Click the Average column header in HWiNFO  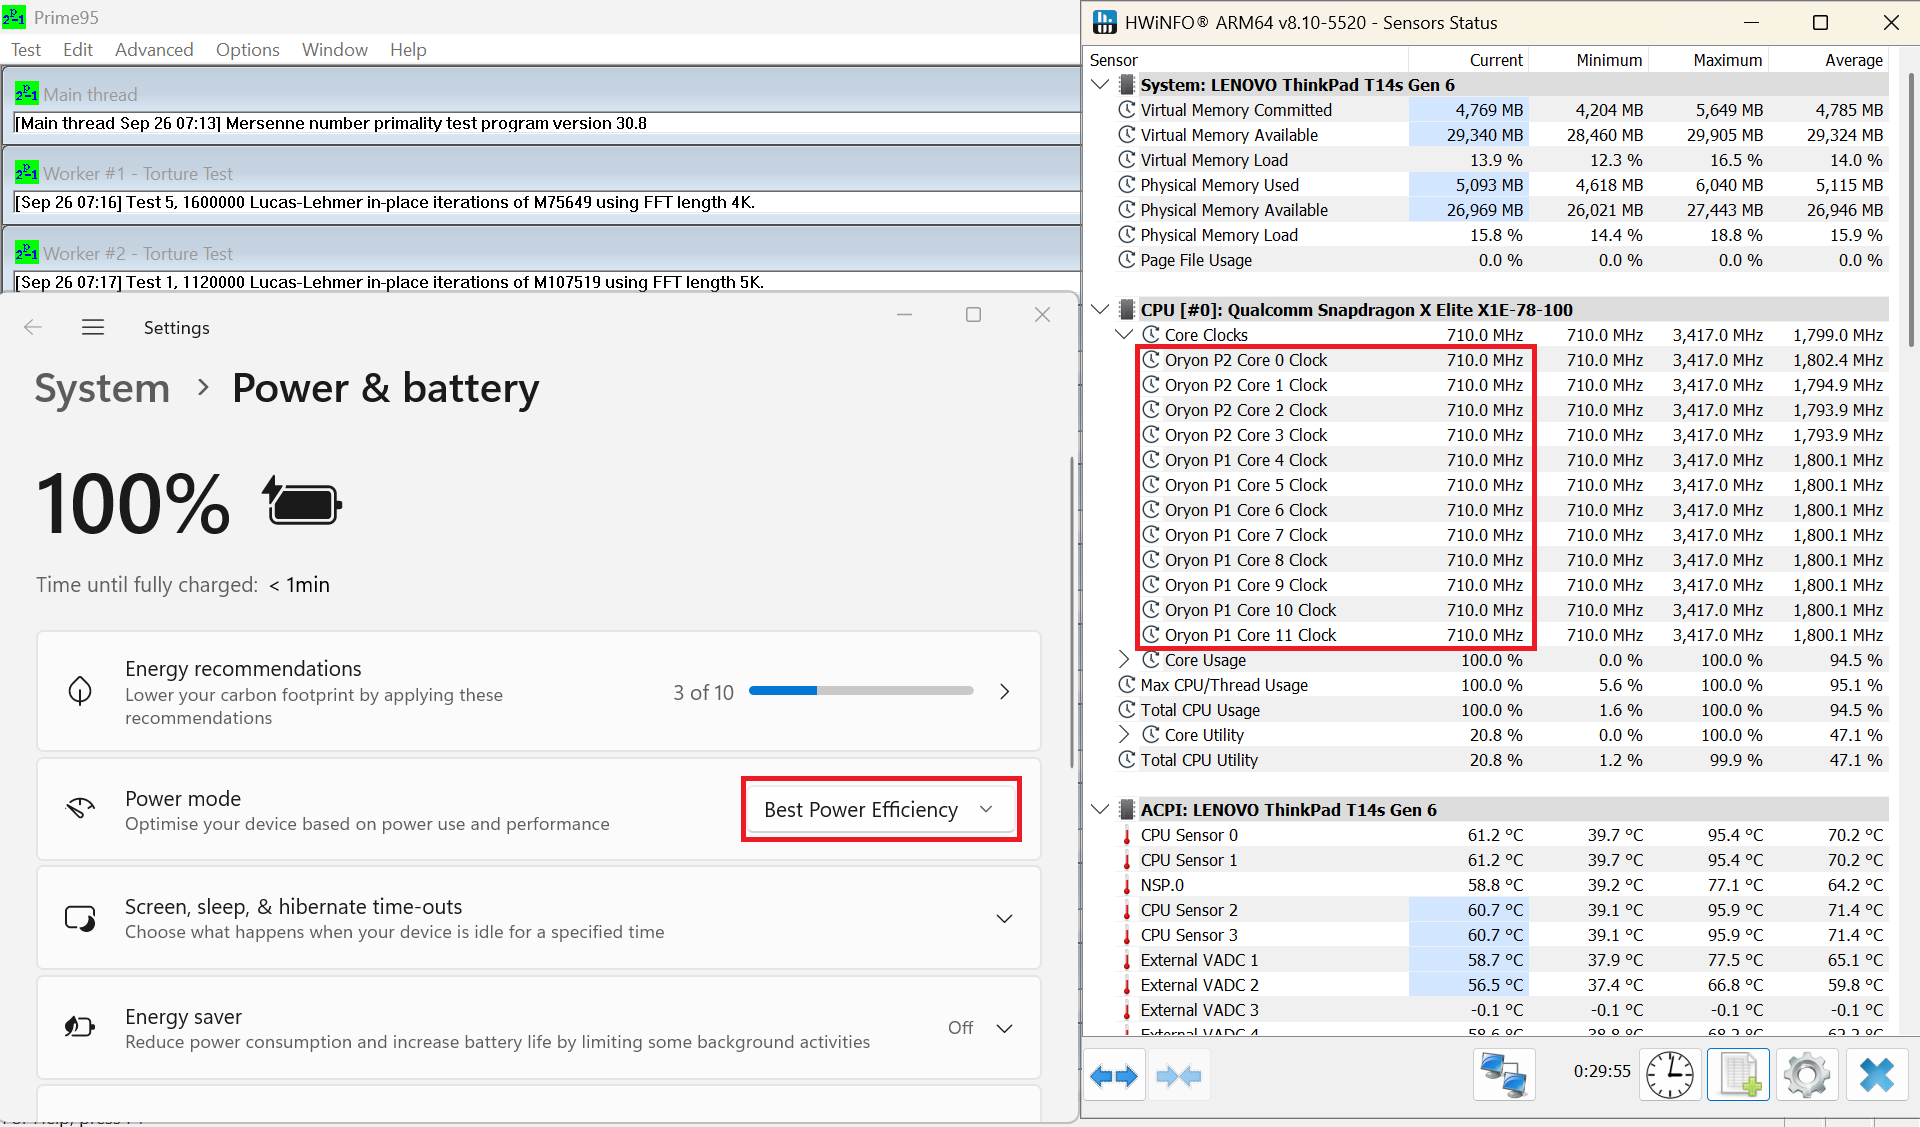click(1829, 60)
